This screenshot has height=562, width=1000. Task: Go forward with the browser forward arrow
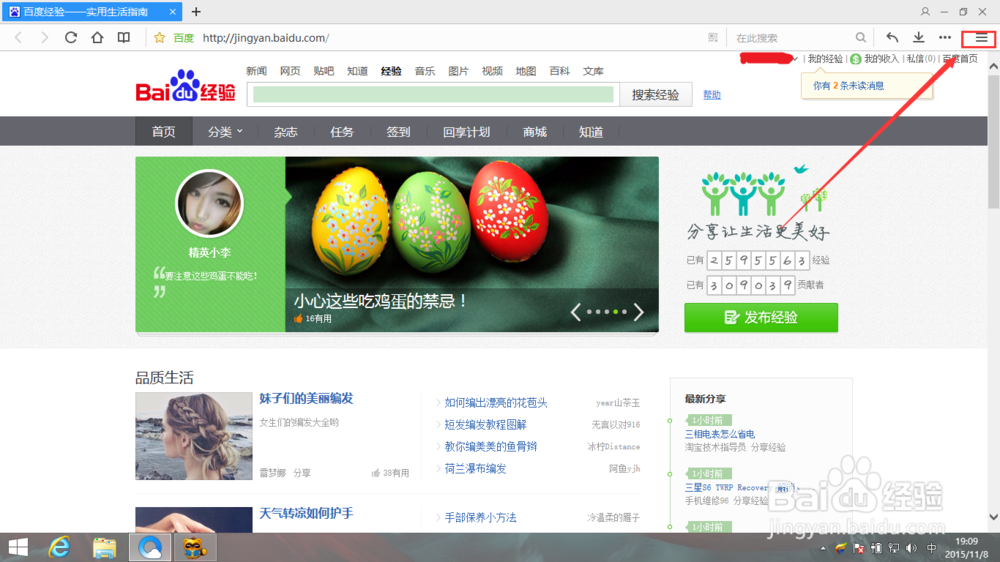pyautogui.click(x=44, y=38)
